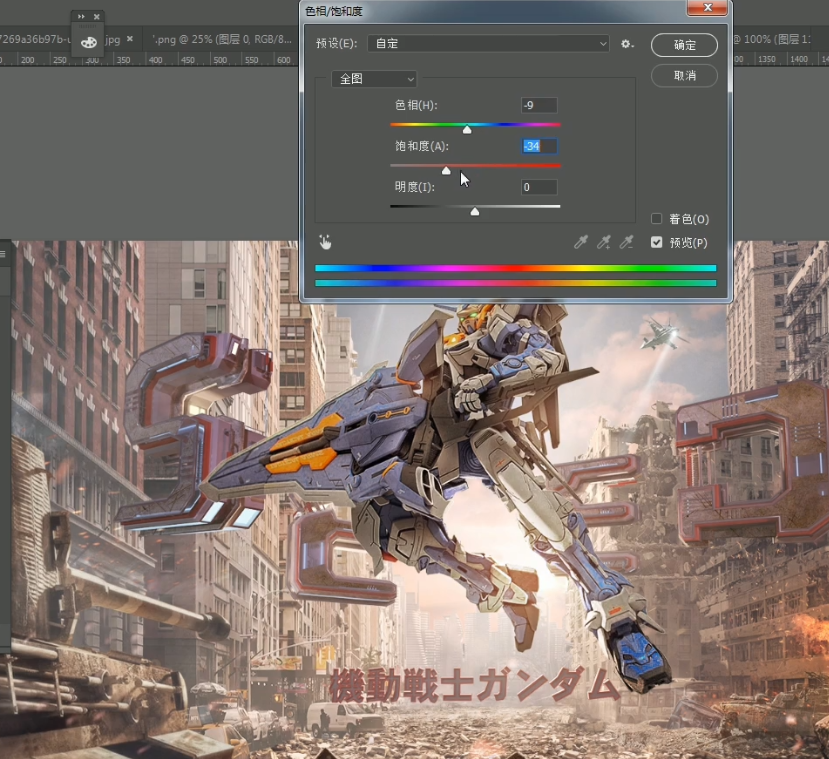Click the 确定 (OK) button
Viewport: 829px width, 759px height.
tap(684, 45)
